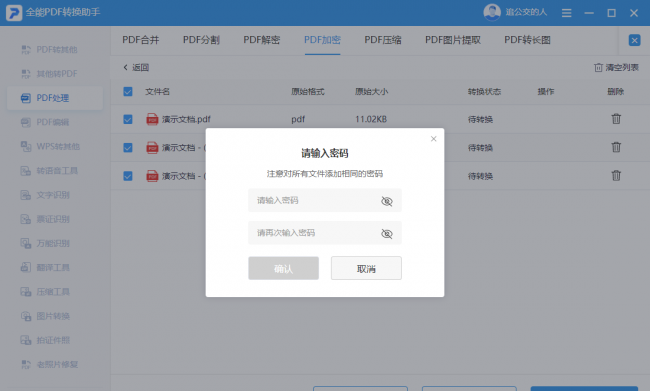Click the PDF icon of 演示文档.pdf

point(152,119)
